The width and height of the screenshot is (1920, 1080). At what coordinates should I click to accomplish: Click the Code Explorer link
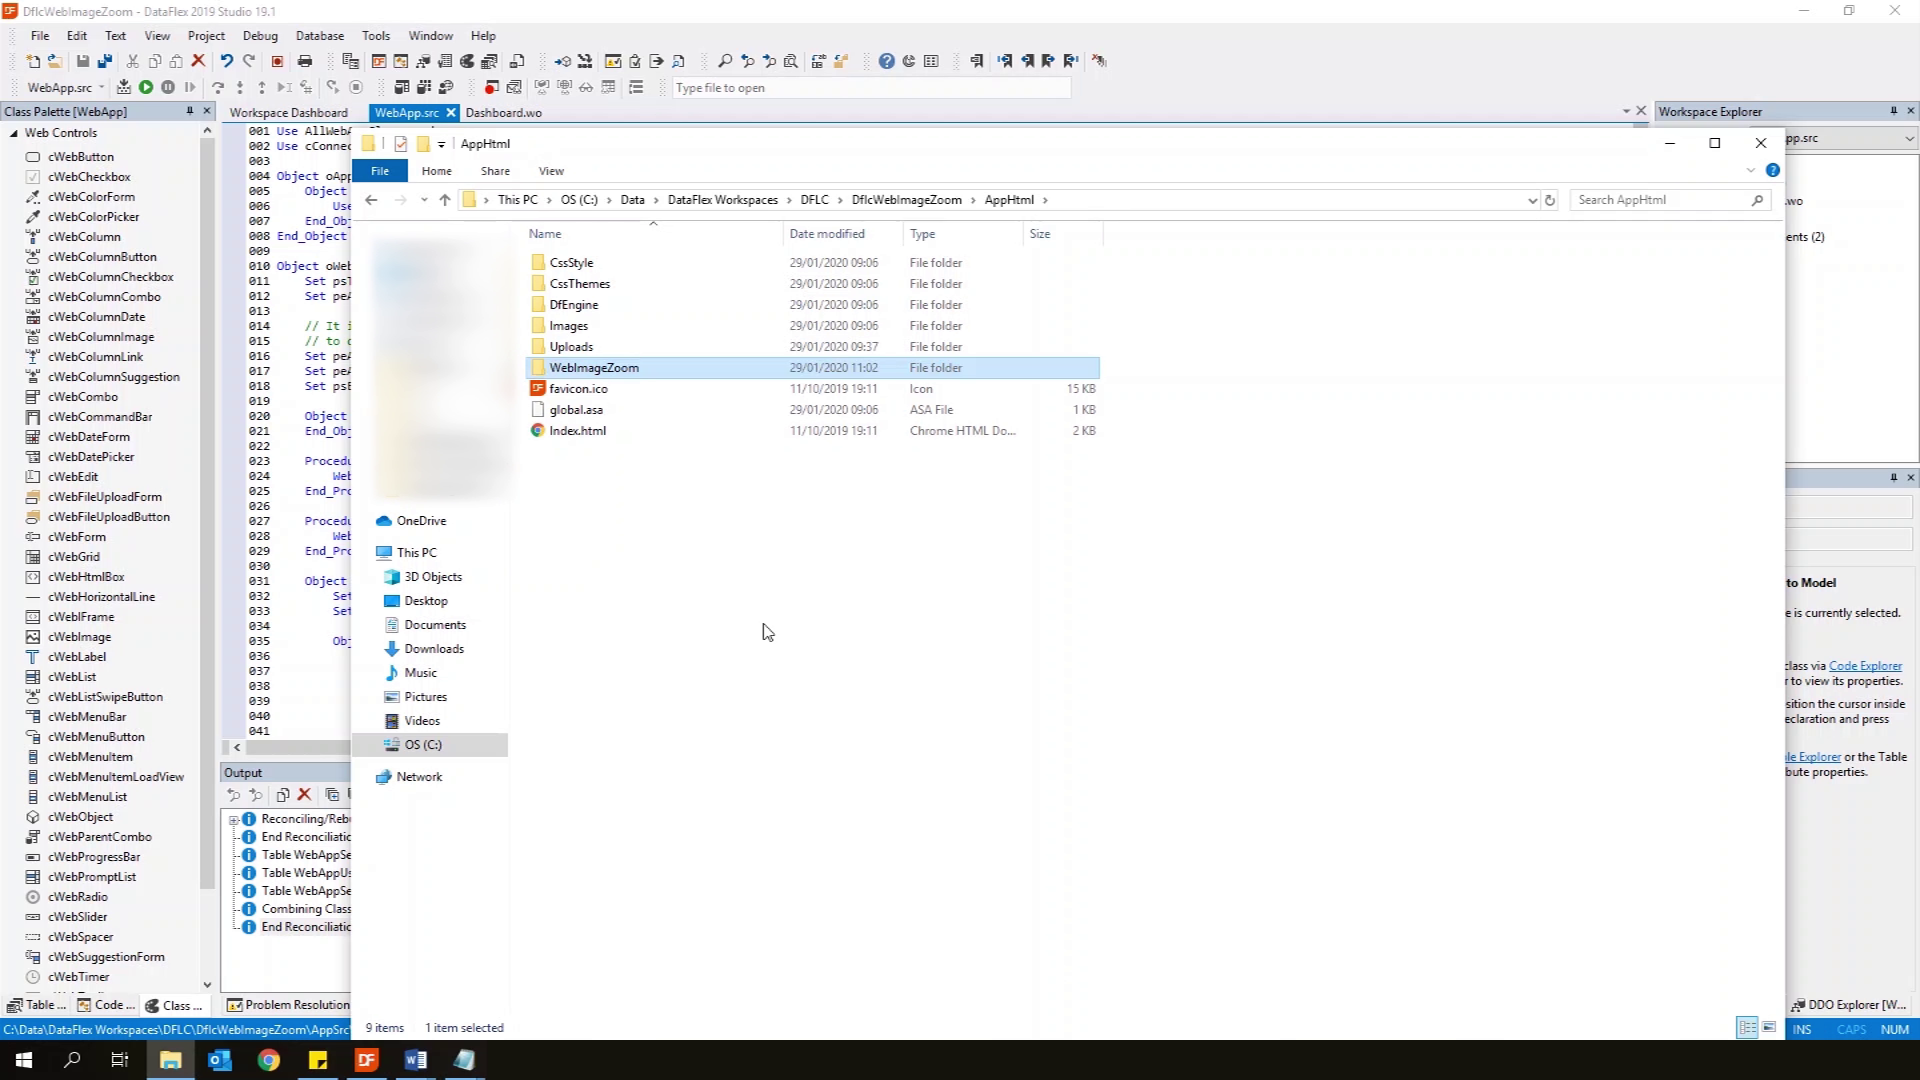[1865, 666]
